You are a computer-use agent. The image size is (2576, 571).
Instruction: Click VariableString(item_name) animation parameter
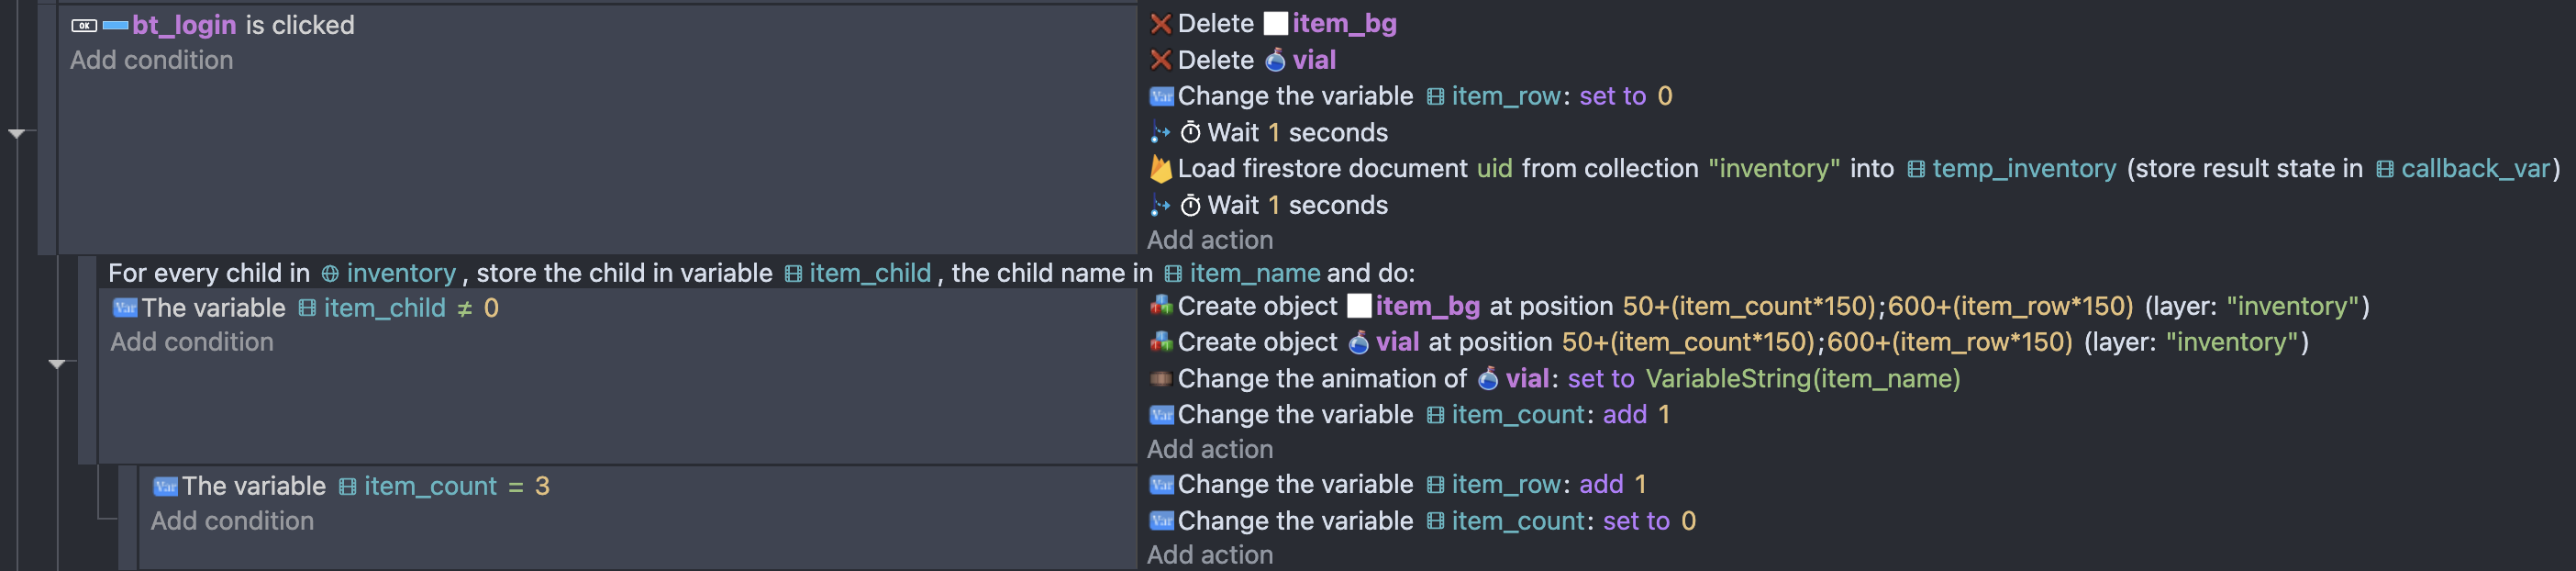pyautogui.click(x=1802, y=379)
